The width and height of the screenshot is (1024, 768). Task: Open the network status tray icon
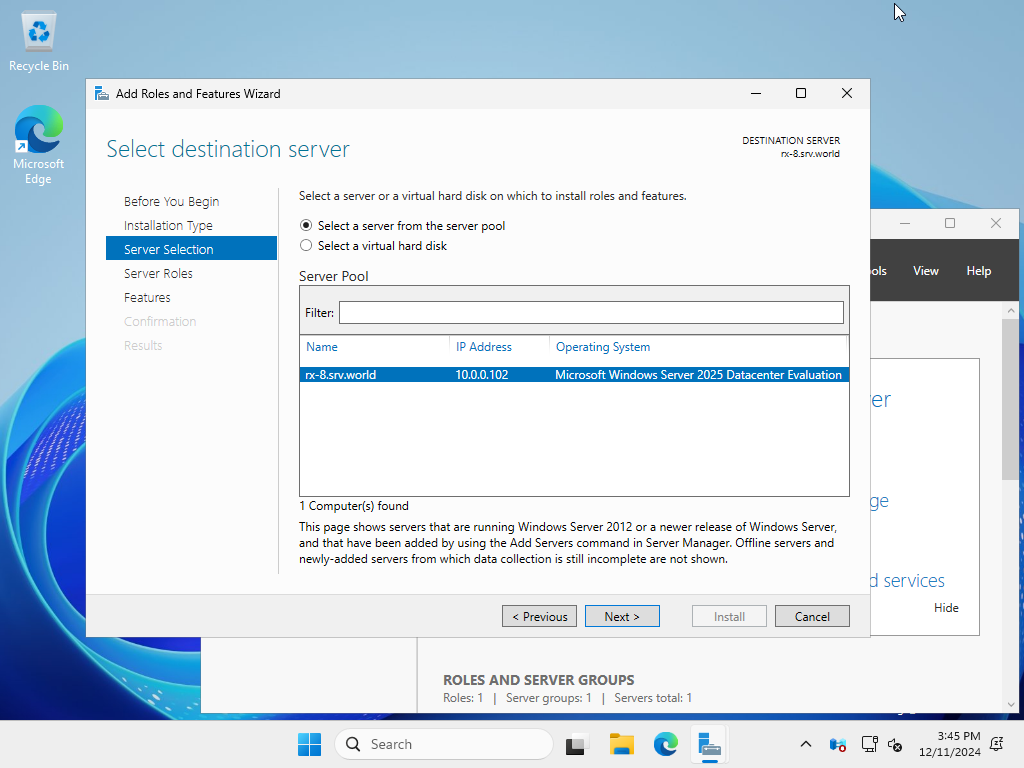pos(869,744)
